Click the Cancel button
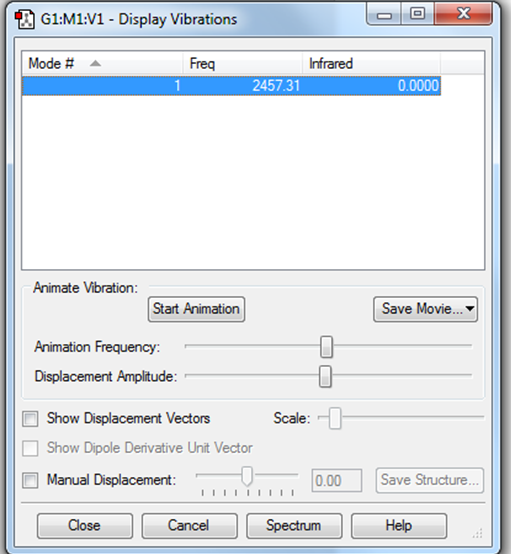The image size is (511, 554). click(189, 526)
